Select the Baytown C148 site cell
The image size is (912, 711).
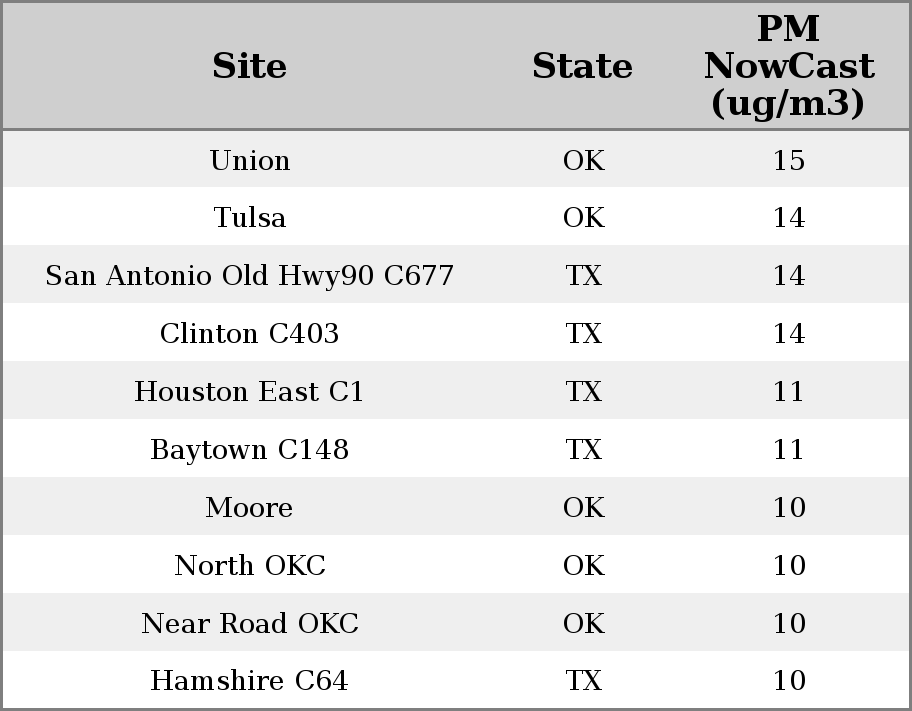click(x=250, y=449)
